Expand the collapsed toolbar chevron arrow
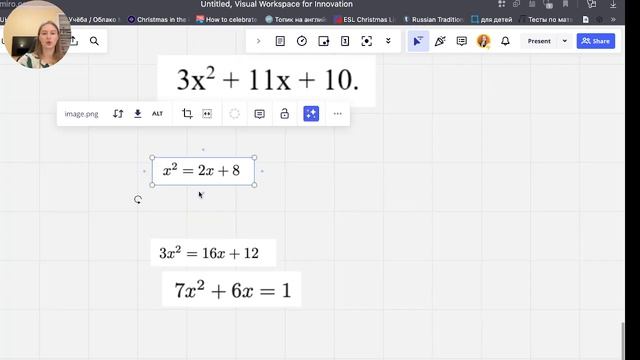Screen dimensions: 640x360 tap(258, 41)
